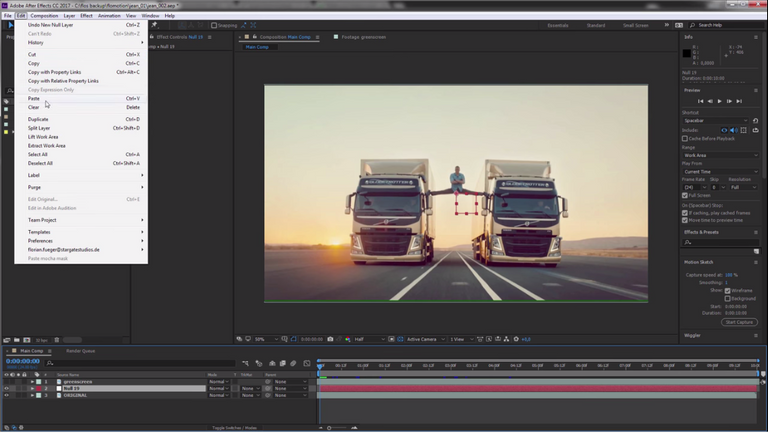Screen dimensions: 768x433
Task: Click the hide shy layers icon in timeline
Action: pos(272,363)
